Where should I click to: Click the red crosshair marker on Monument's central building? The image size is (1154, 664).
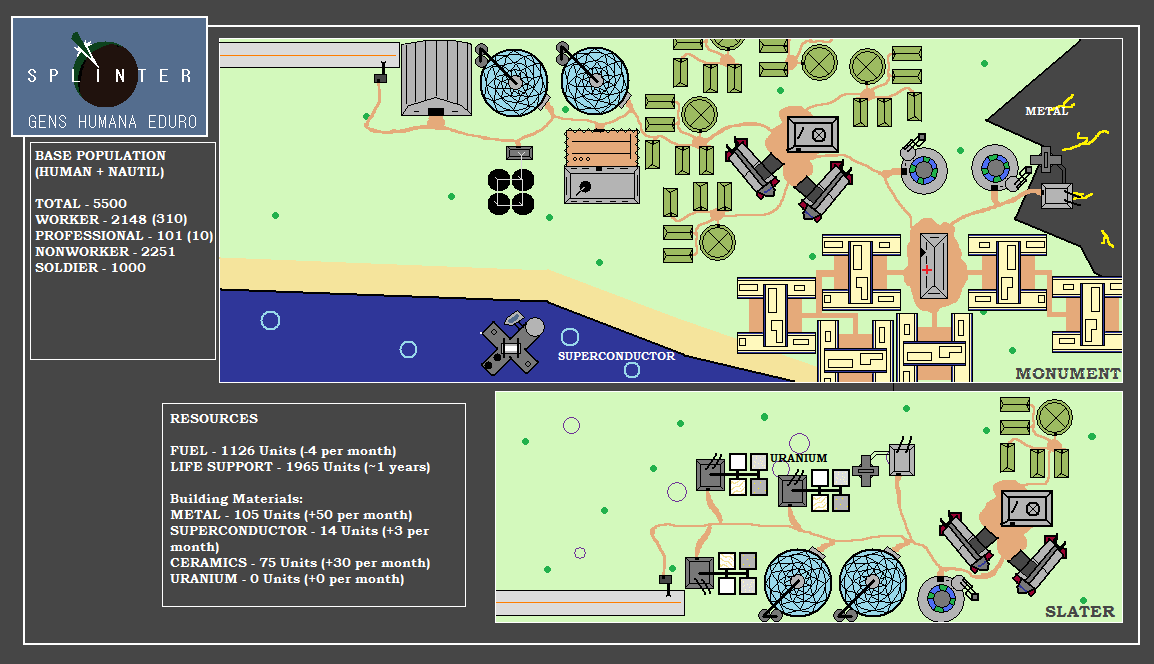coord(927,270)
